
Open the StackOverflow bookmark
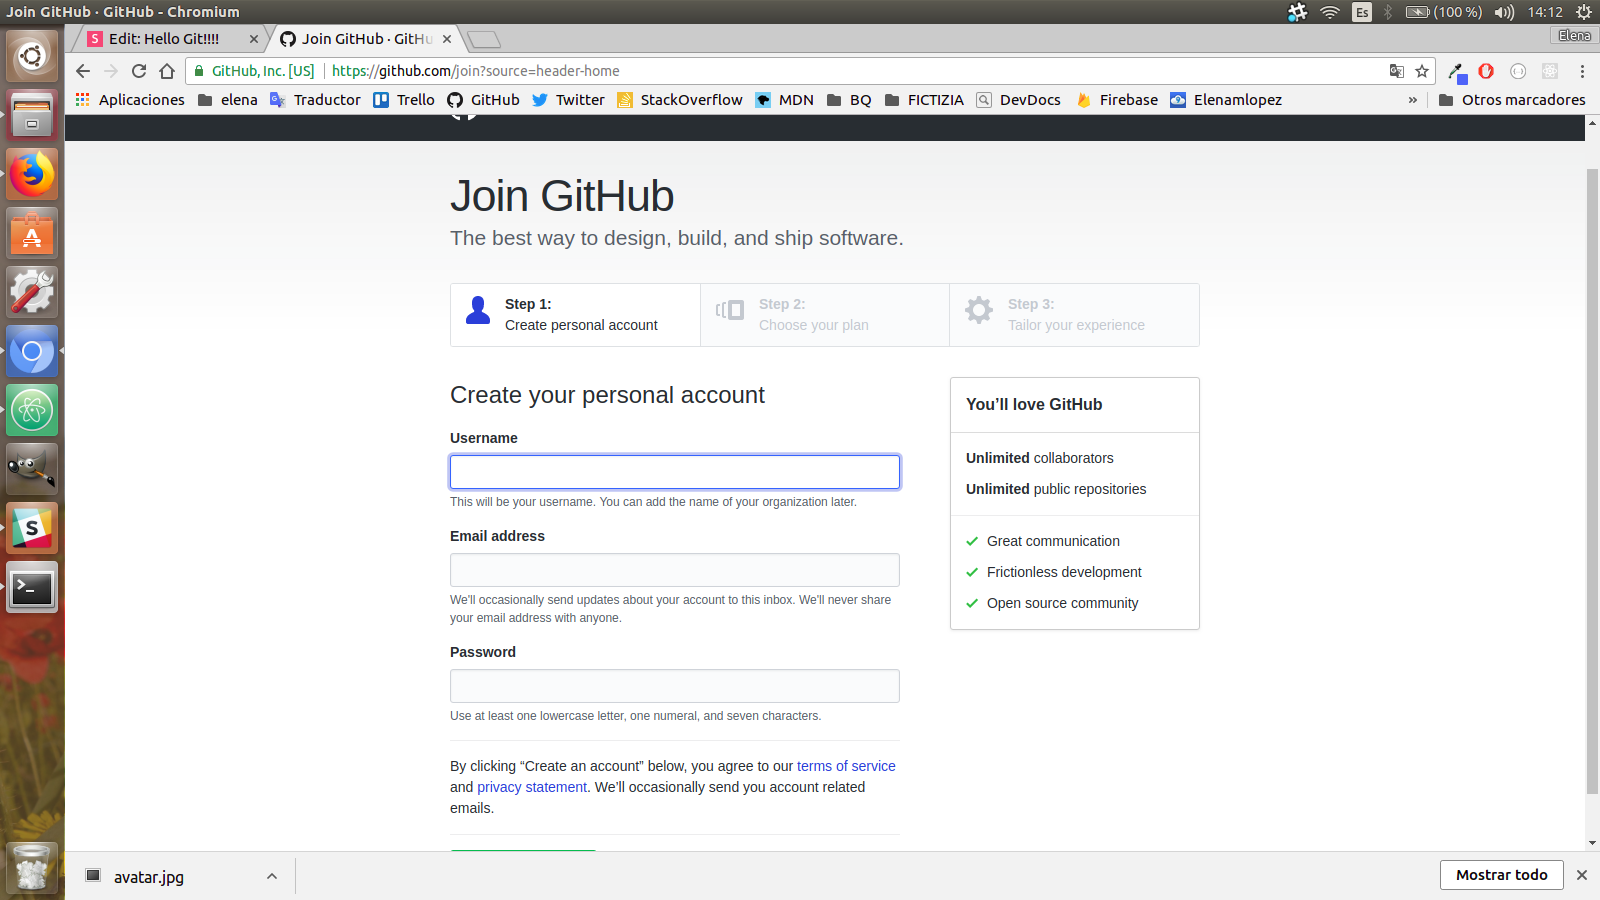680,100
